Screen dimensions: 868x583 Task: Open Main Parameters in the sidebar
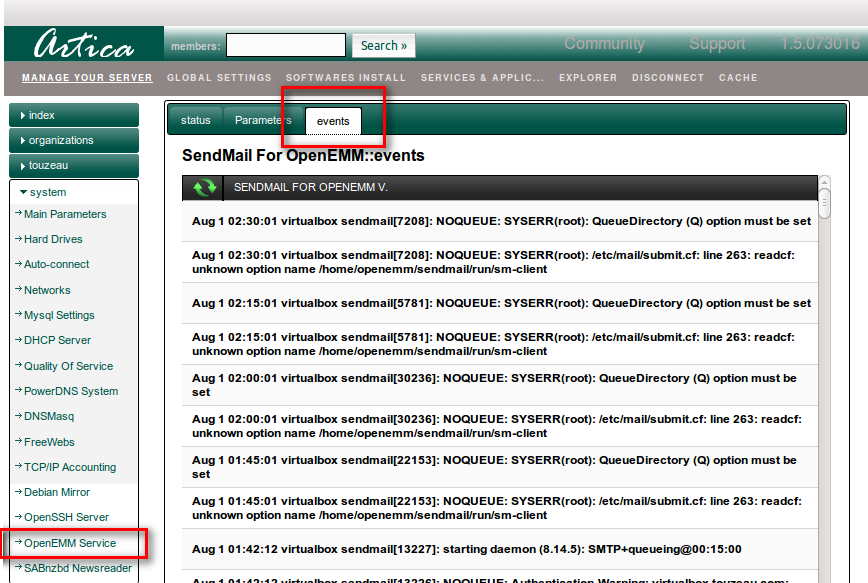[x=65, y=214]
